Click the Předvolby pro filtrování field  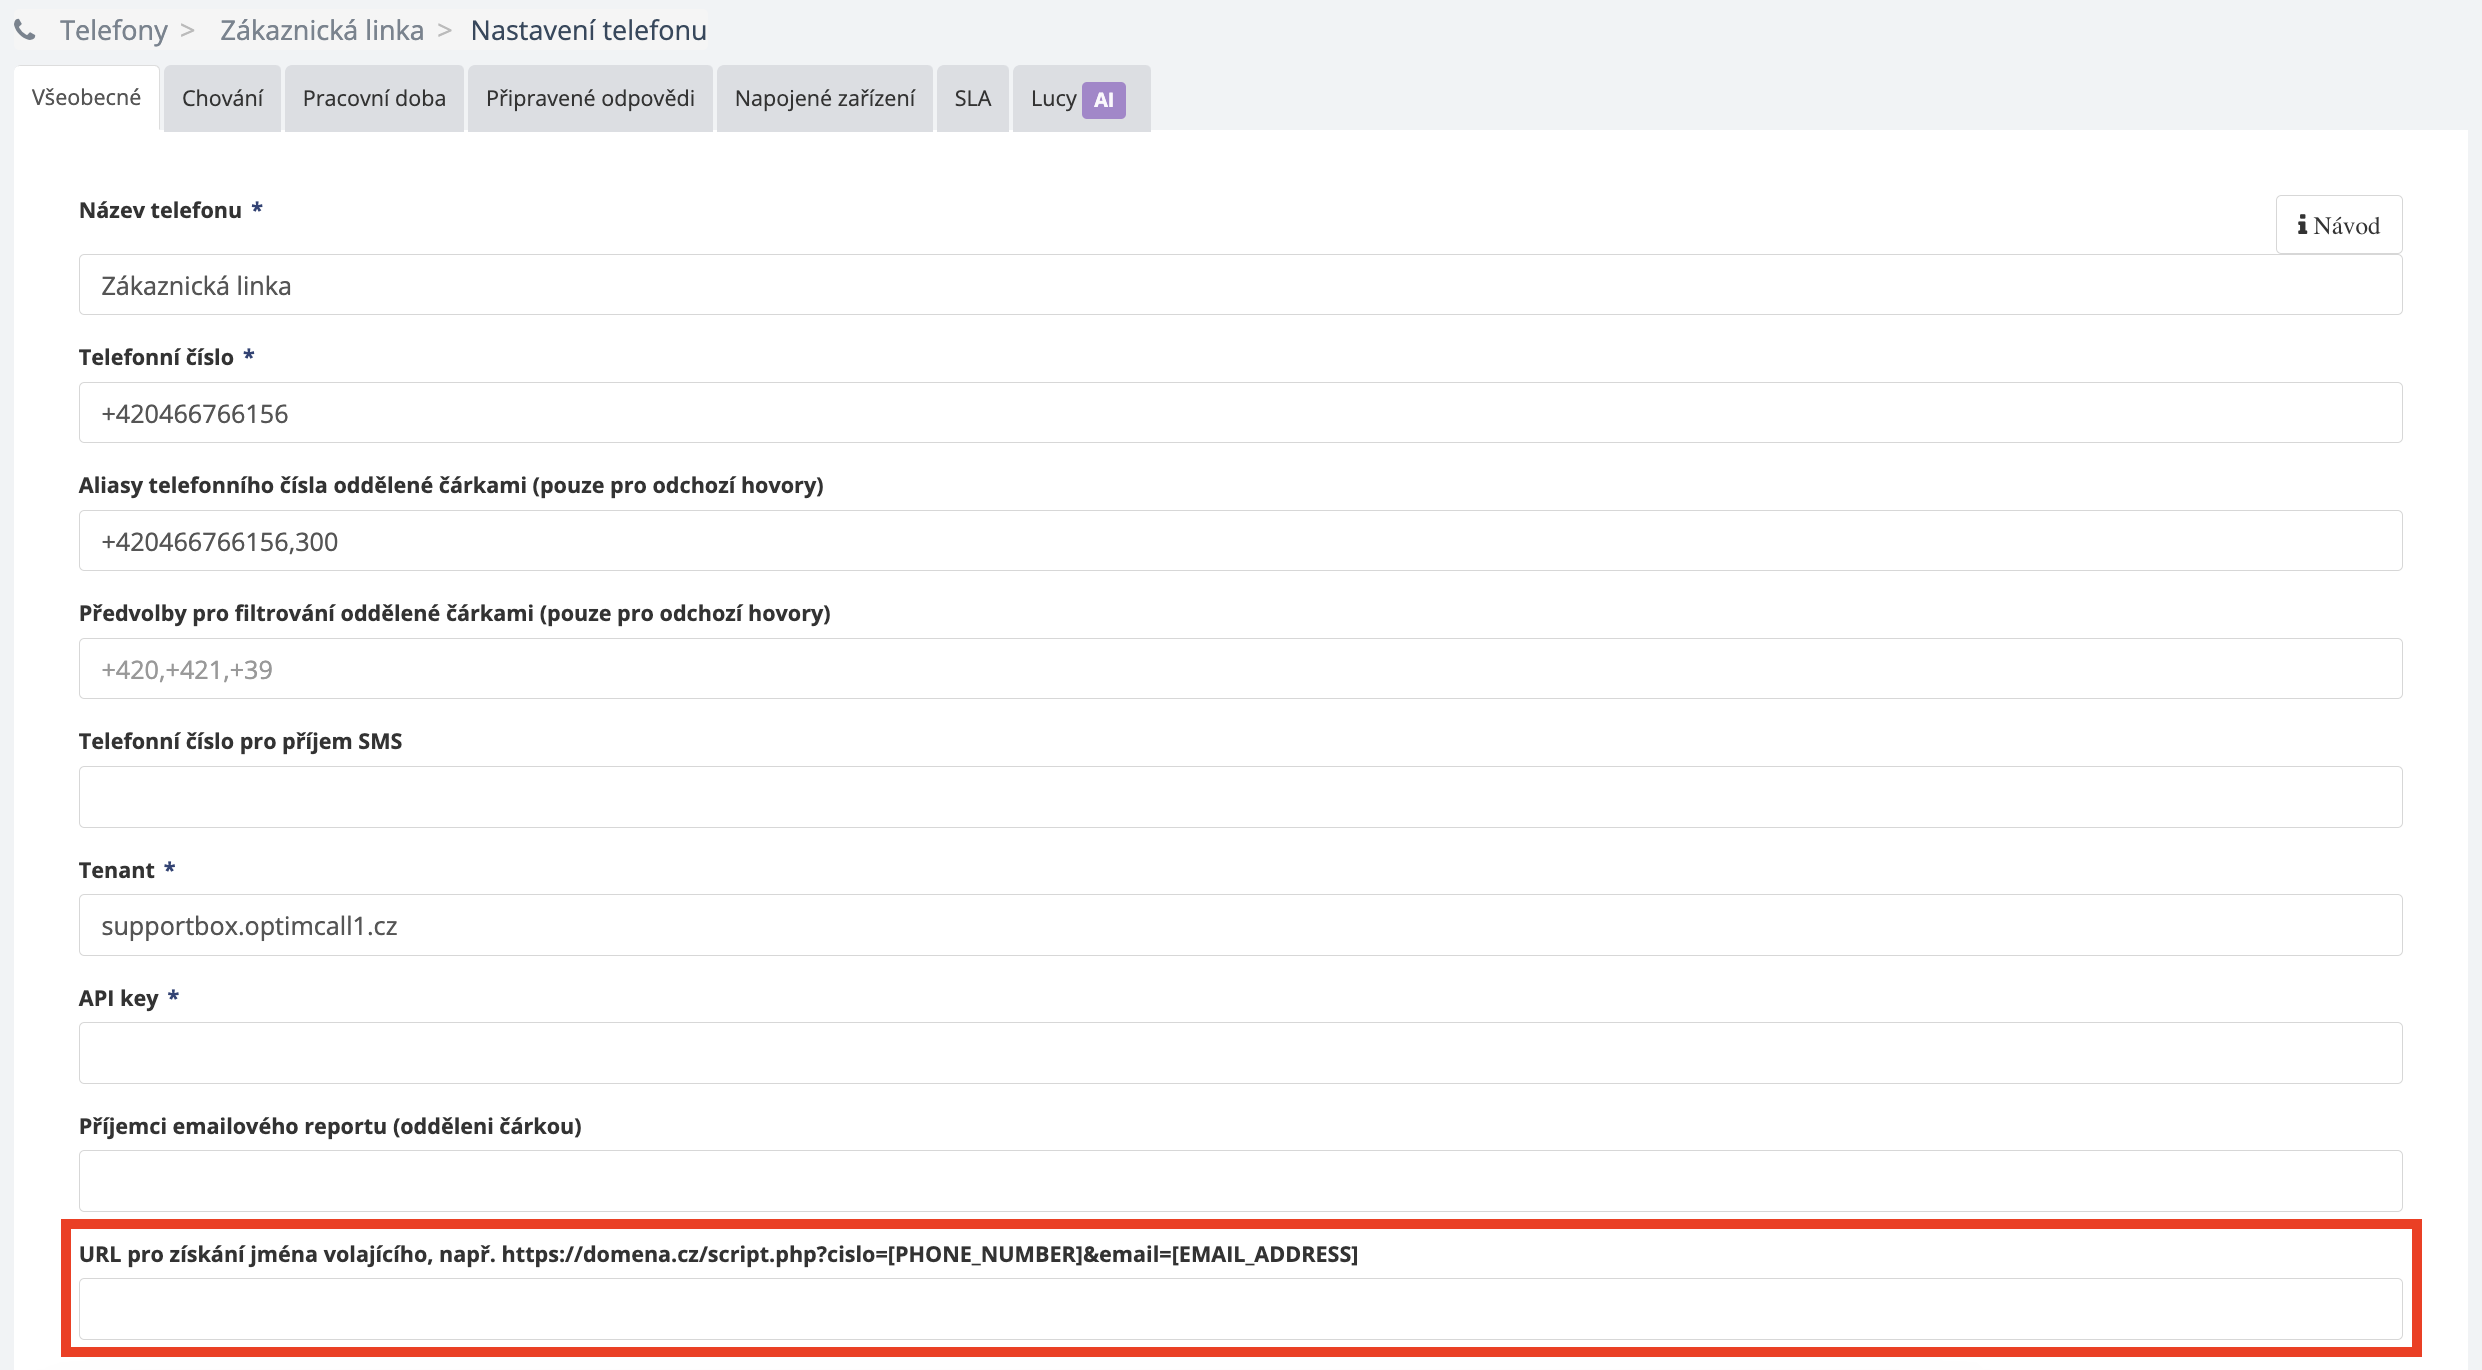[x=1240, y=669]
